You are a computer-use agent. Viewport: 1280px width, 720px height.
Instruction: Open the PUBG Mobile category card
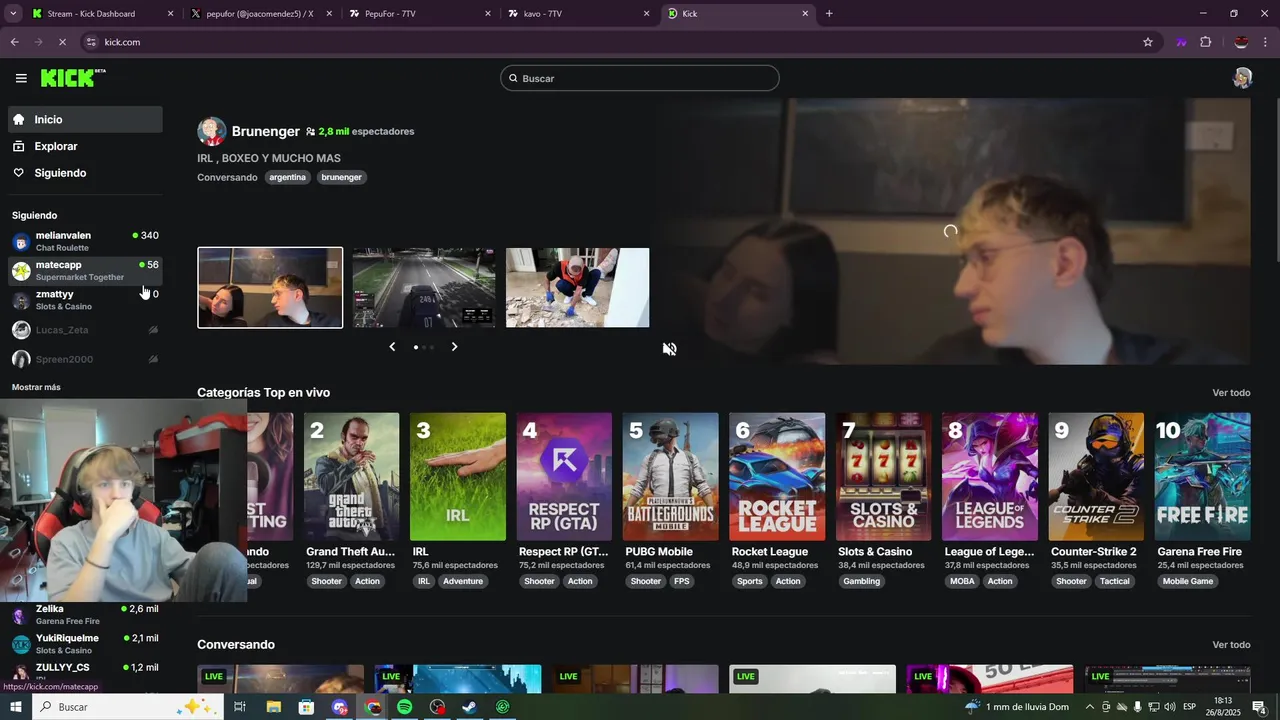click(x=670, y=477)
